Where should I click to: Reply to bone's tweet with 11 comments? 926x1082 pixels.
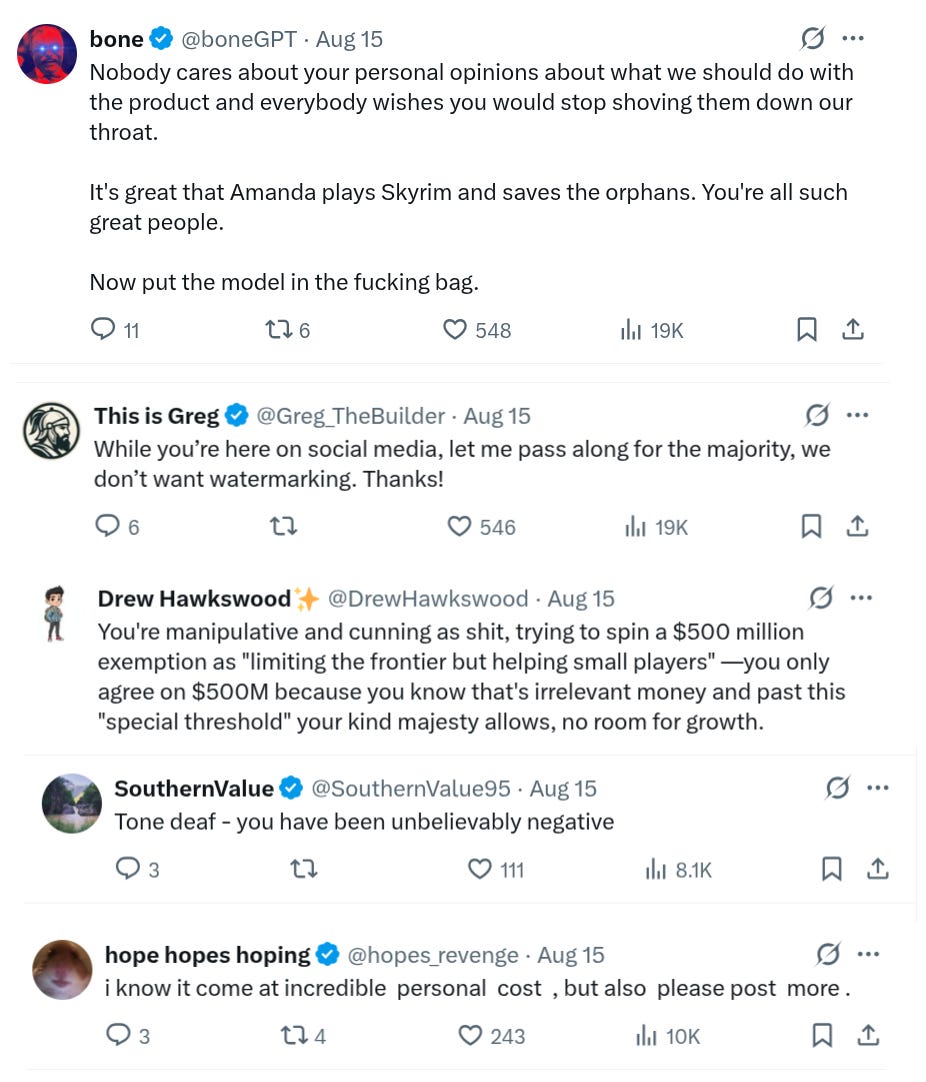pos(115,330)
